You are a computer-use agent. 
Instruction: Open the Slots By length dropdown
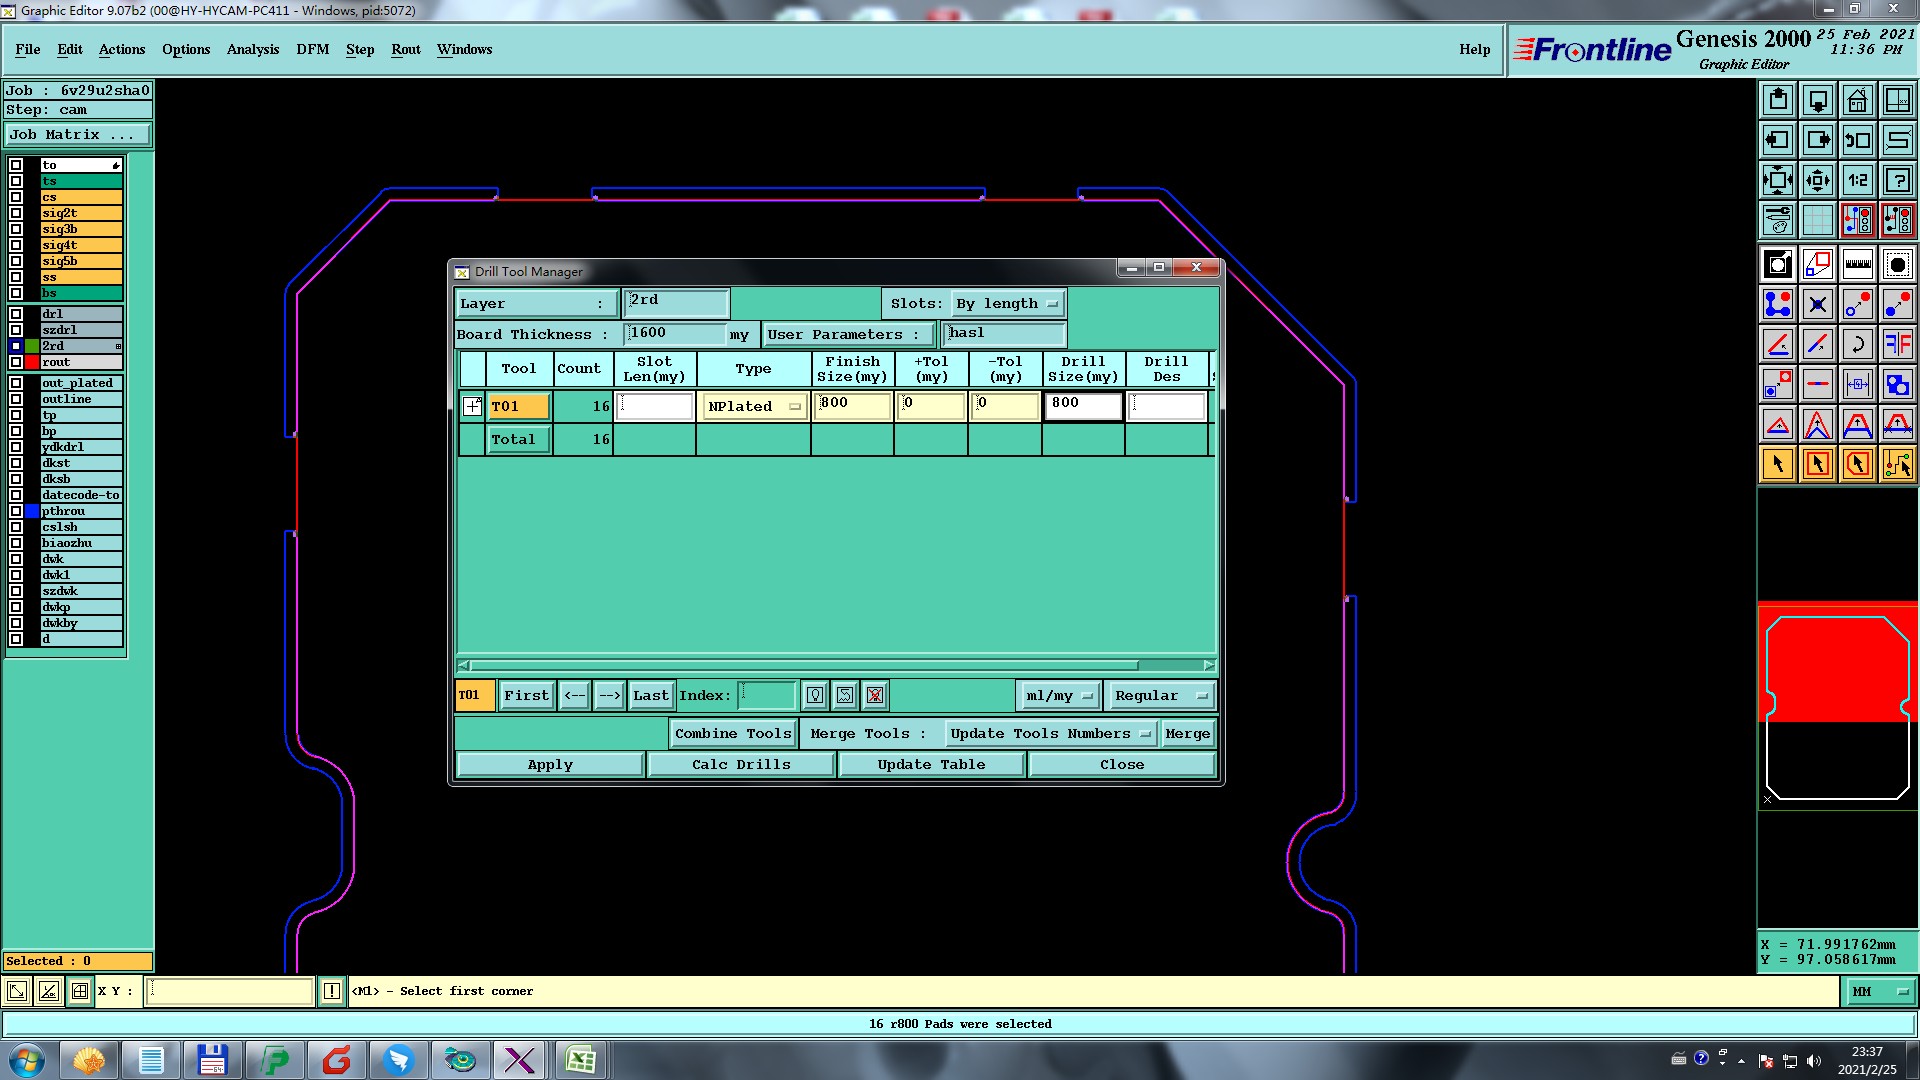[1008, 303]
